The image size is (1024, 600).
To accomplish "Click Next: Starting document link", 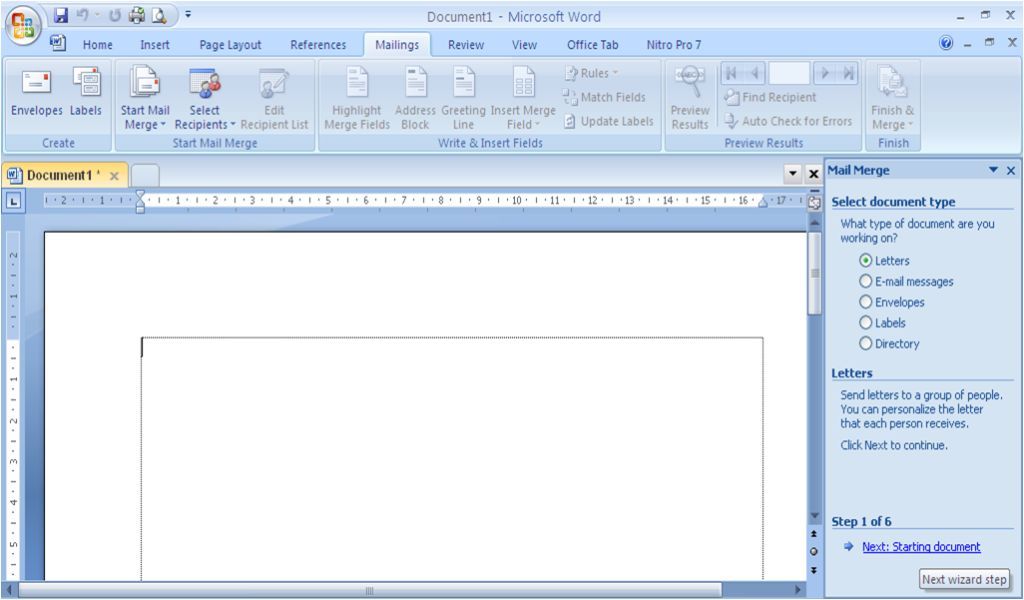I will (x=921, y=547).
